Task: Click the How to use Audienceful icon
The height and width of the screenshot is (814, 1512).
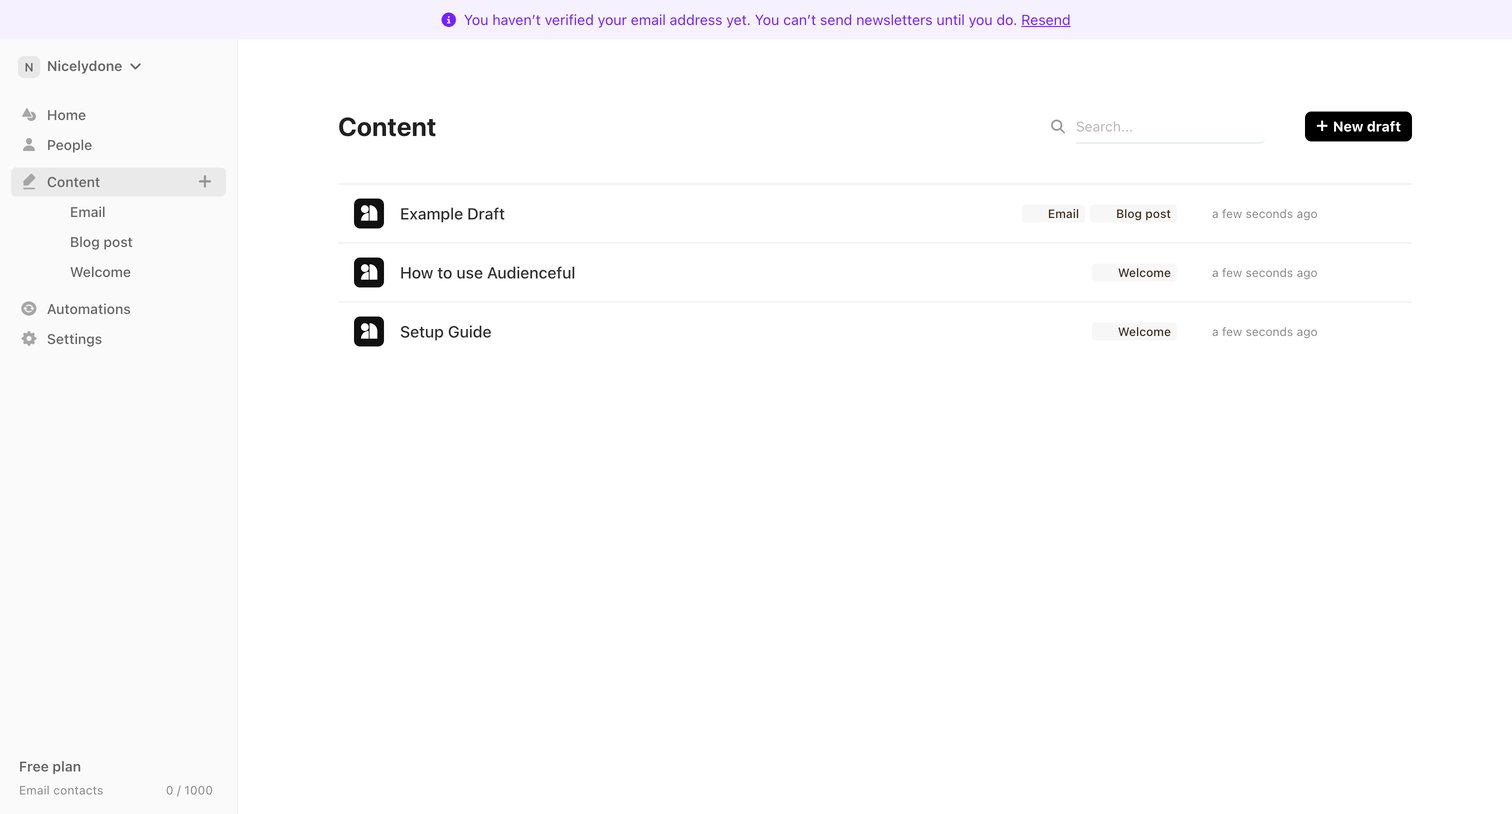Action: (x=369, y=272)
